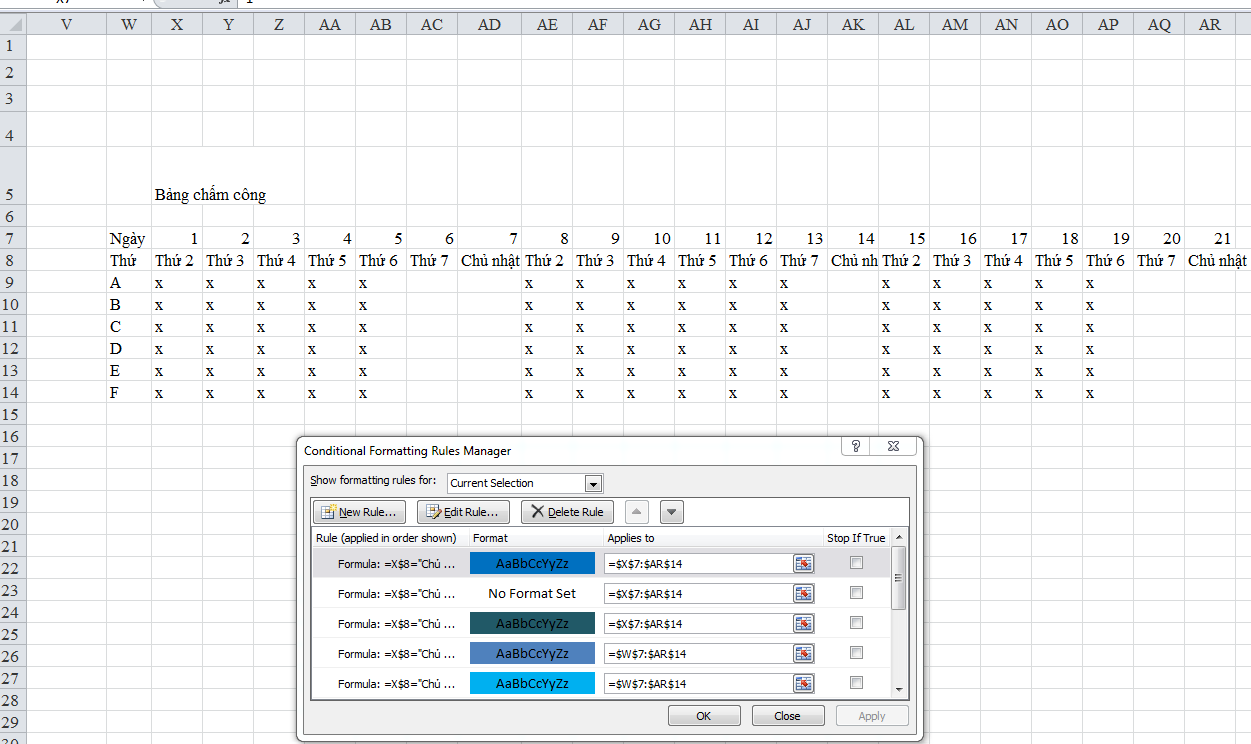The image size is (1251, 744).
Task: Select column AD header
Action: (x=489, y=25)
